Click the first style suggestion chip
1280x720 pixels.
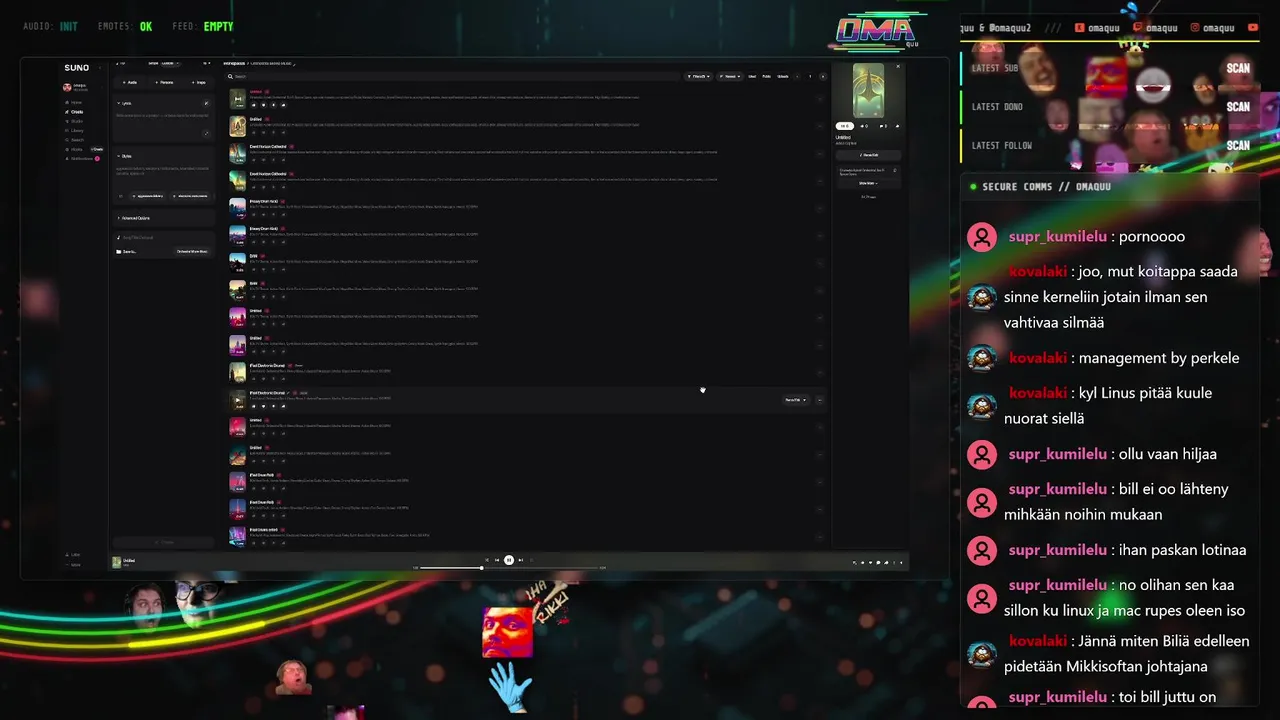coord(148,196)
